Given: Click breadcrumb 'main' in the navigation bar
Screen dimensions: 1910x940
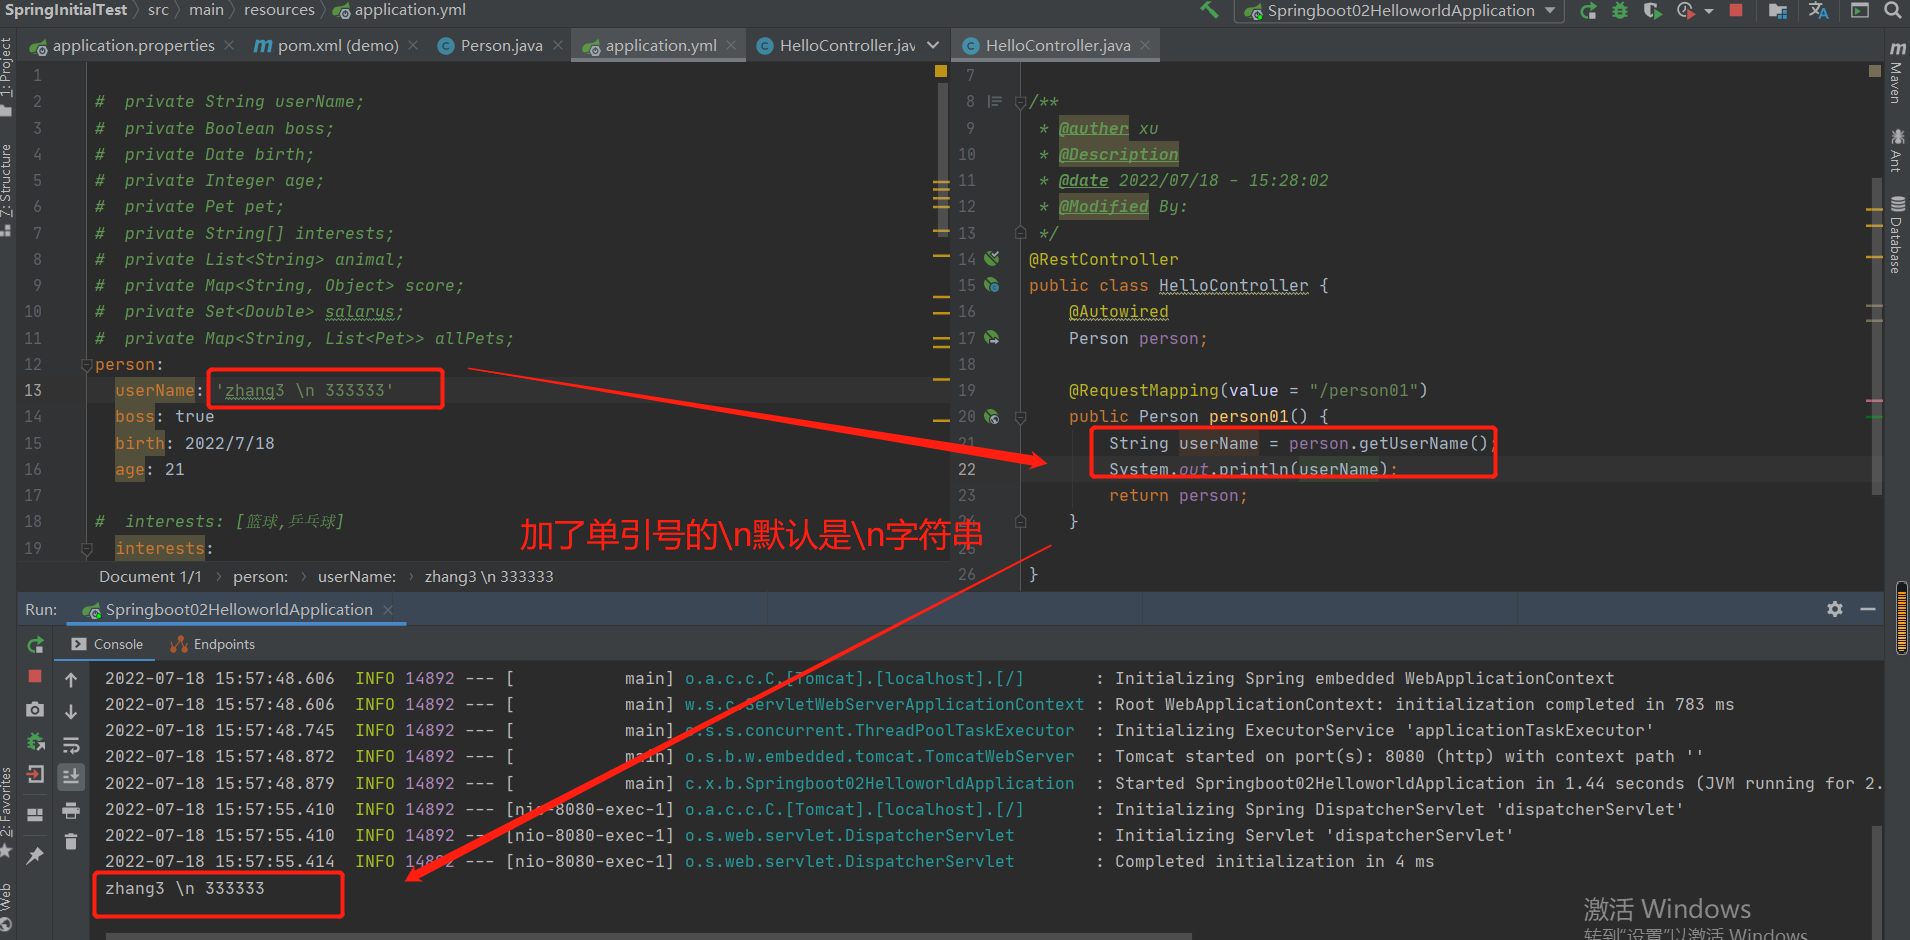Looking at the screenshot, I should coord(206,10).
